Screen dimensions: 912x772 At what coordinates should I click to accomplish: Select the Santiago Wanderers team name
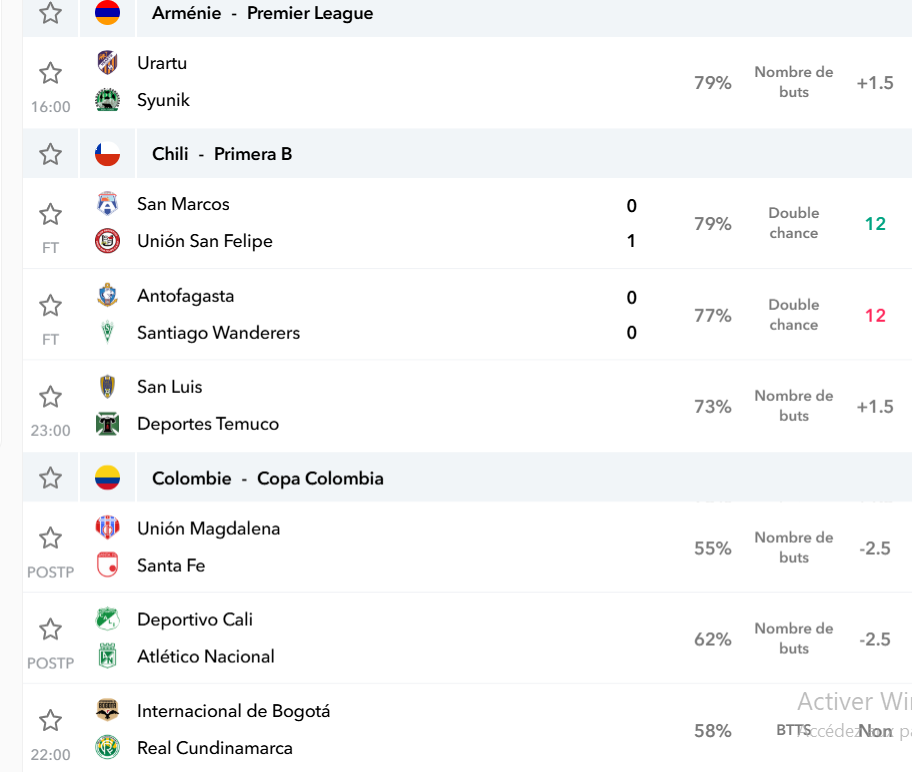coord(219,333)
